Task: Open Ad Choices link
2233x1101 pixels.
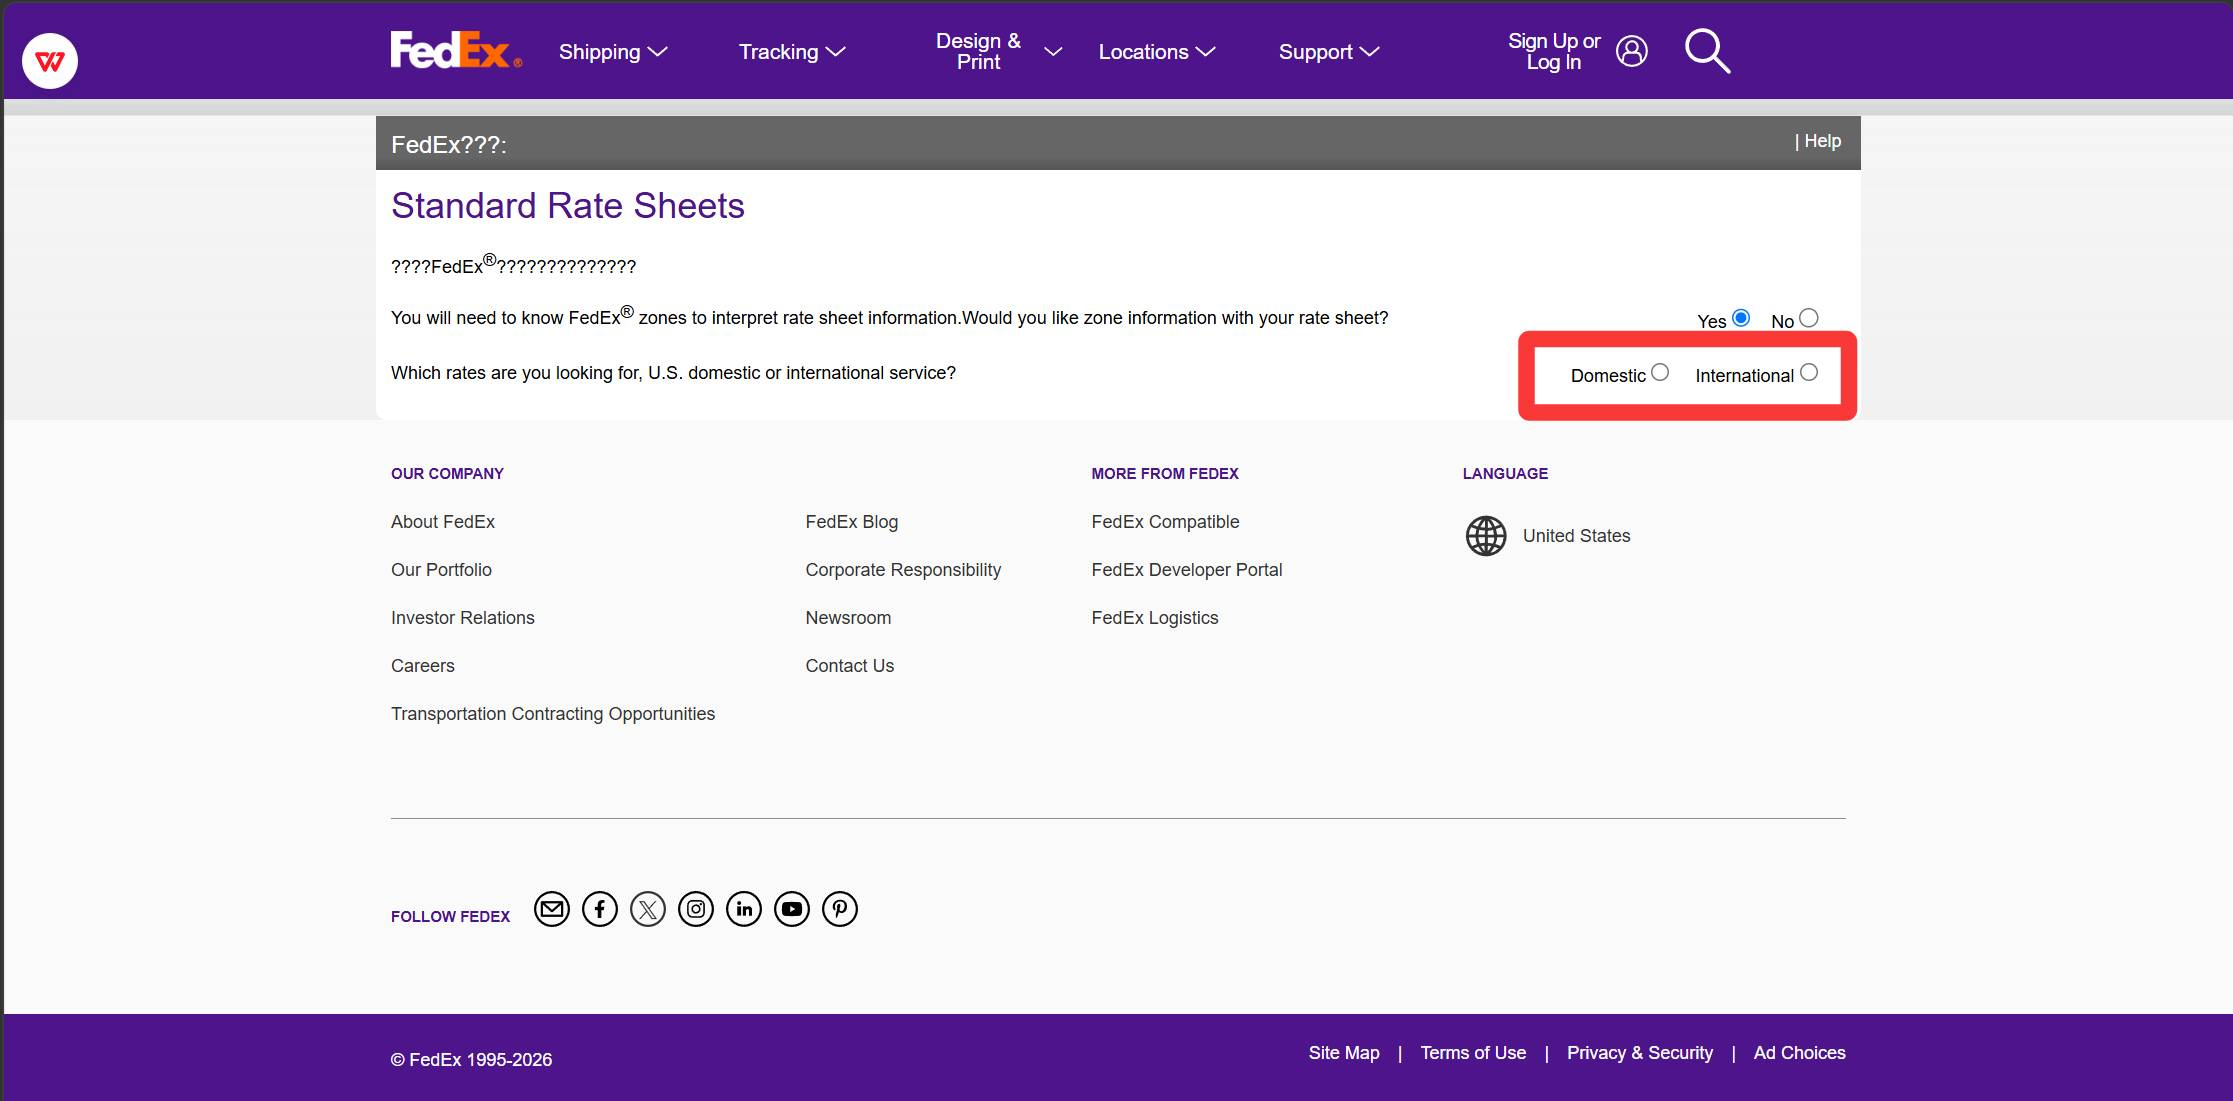Action: click(x=1800, y=1053)
